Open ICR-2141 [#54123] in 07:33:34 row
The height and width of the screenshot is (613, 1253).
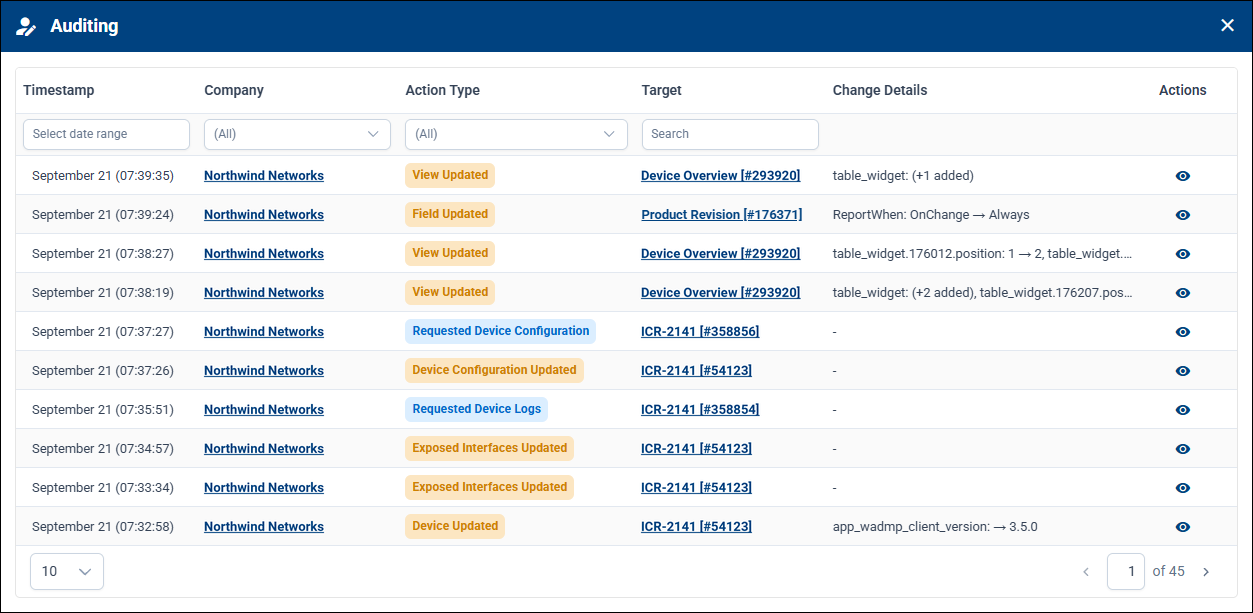(x=696, y=488)
